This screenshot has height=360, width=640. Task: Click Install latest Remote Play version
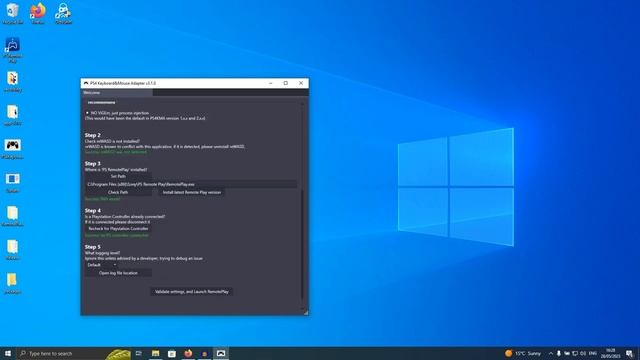(192, 192)
